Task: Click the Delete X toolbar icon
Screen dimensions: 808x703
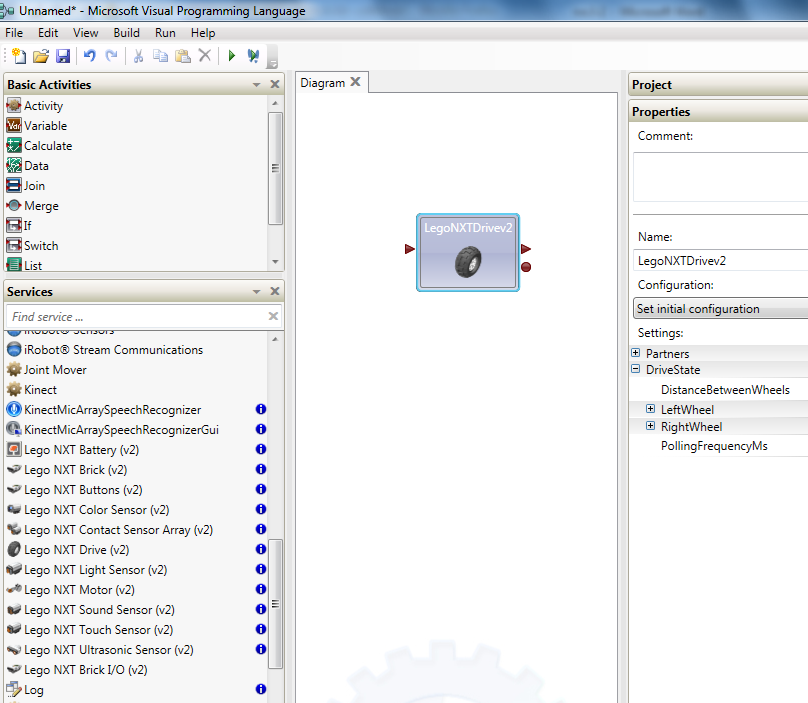Action: pos(205,55)
